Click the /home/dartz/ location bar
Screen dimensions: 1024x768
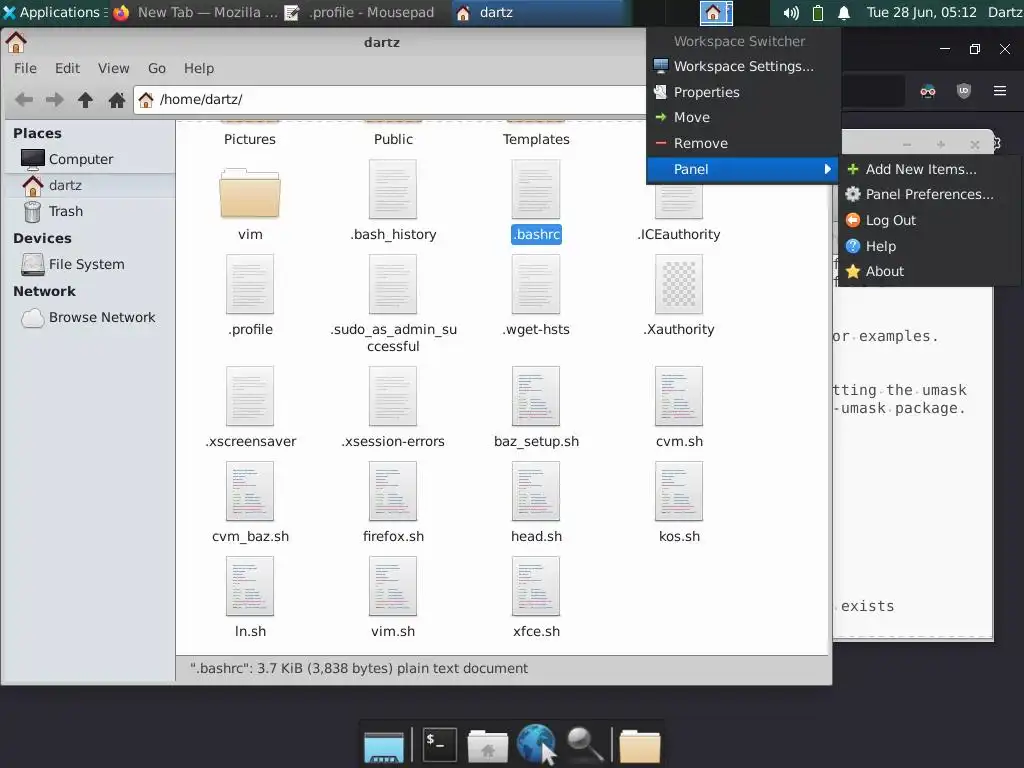pos(390,99)
